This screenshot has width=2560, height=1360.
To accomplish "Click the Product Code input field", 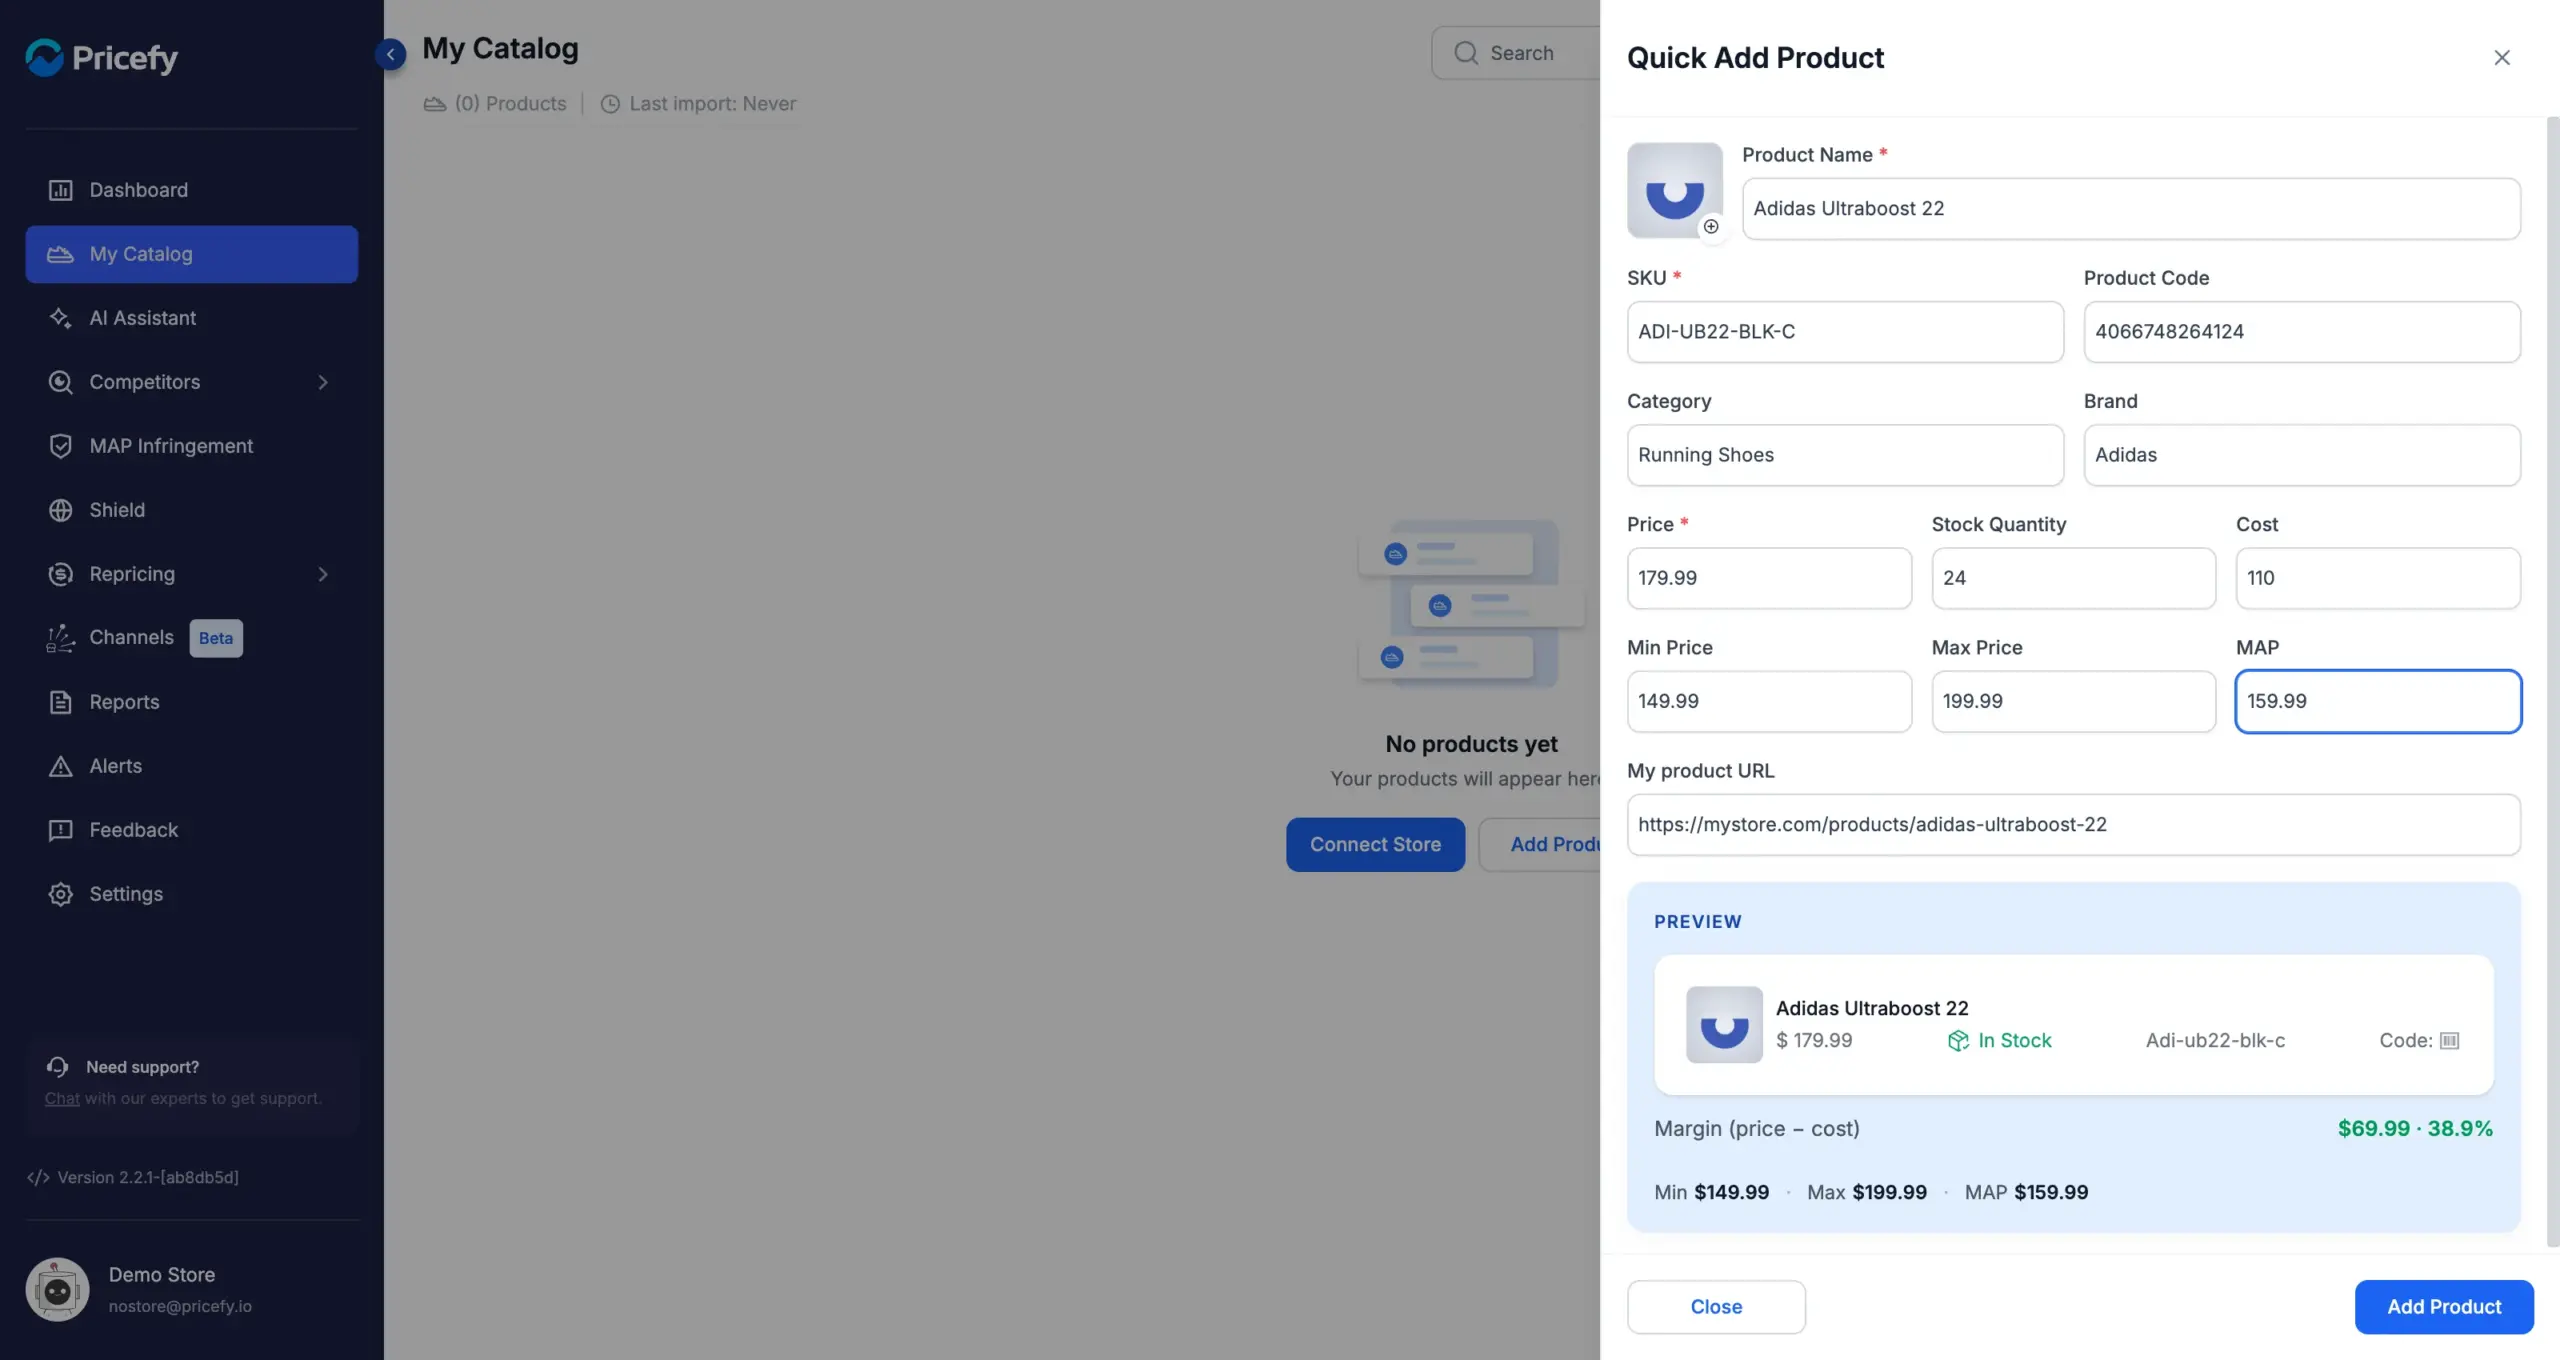I will point(2302,332).
